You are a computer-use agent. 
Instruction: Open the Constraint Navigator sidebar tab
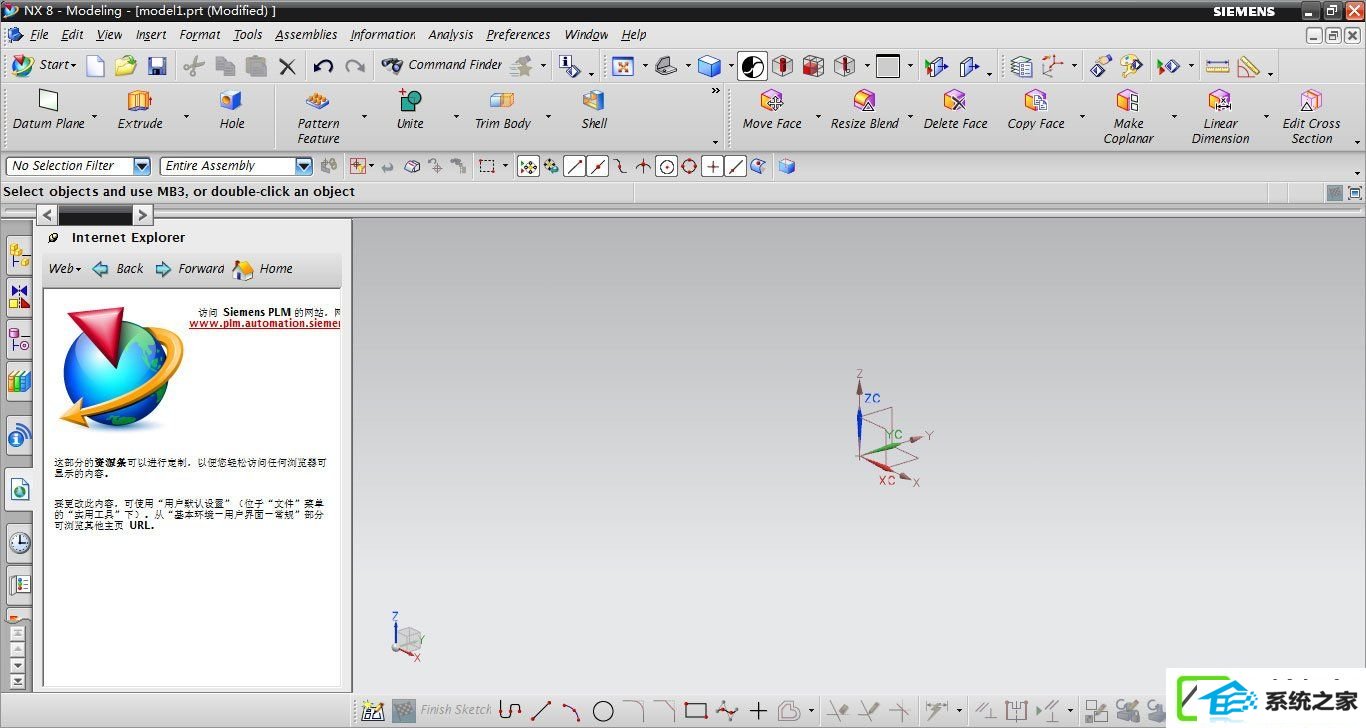pyautogui.click(x=19, y=297)
